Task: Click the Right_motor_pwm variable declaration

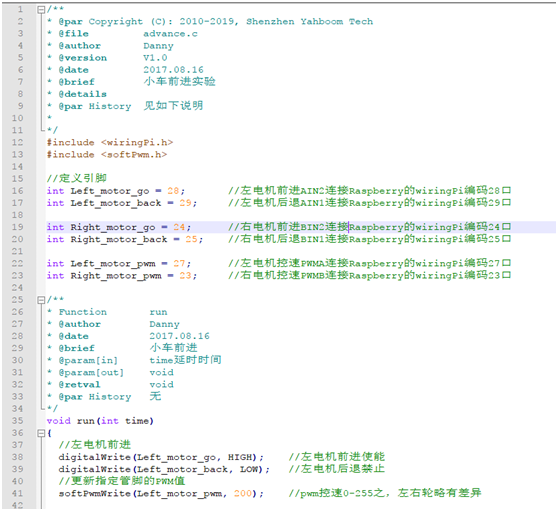Action: click(x=122, y=276)
